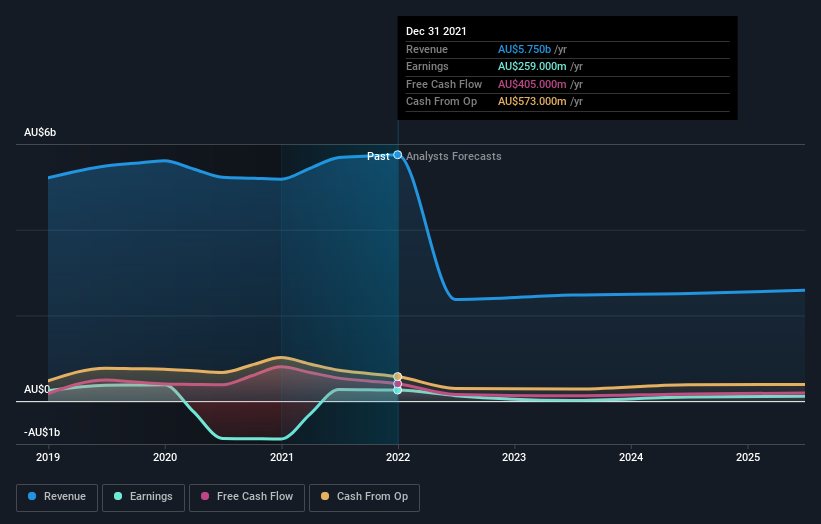
Task: Click the Analysts Forecasts label
Action: coord(454,156)
